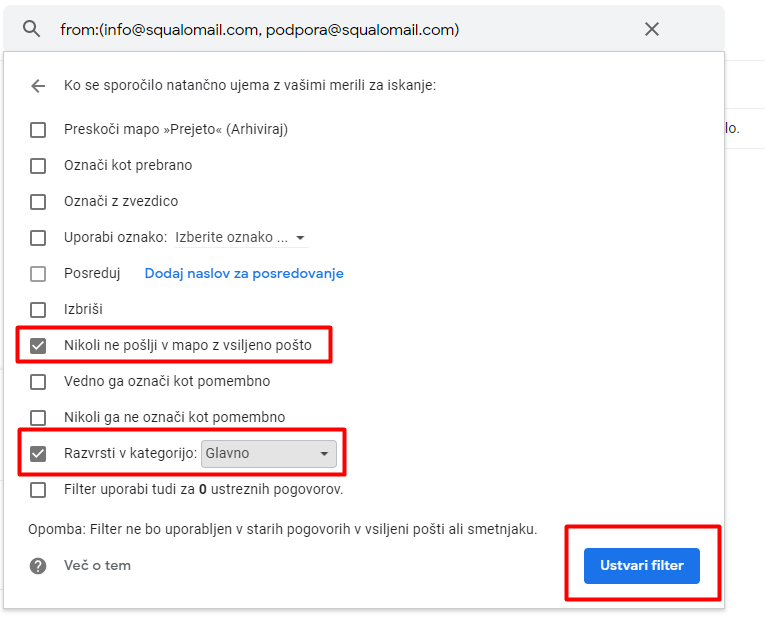Enable 'Vedno ga označi kot pomembno'
Image resolution: width=765 pixels, height=618 pixels.
click(x=38, y=382)
